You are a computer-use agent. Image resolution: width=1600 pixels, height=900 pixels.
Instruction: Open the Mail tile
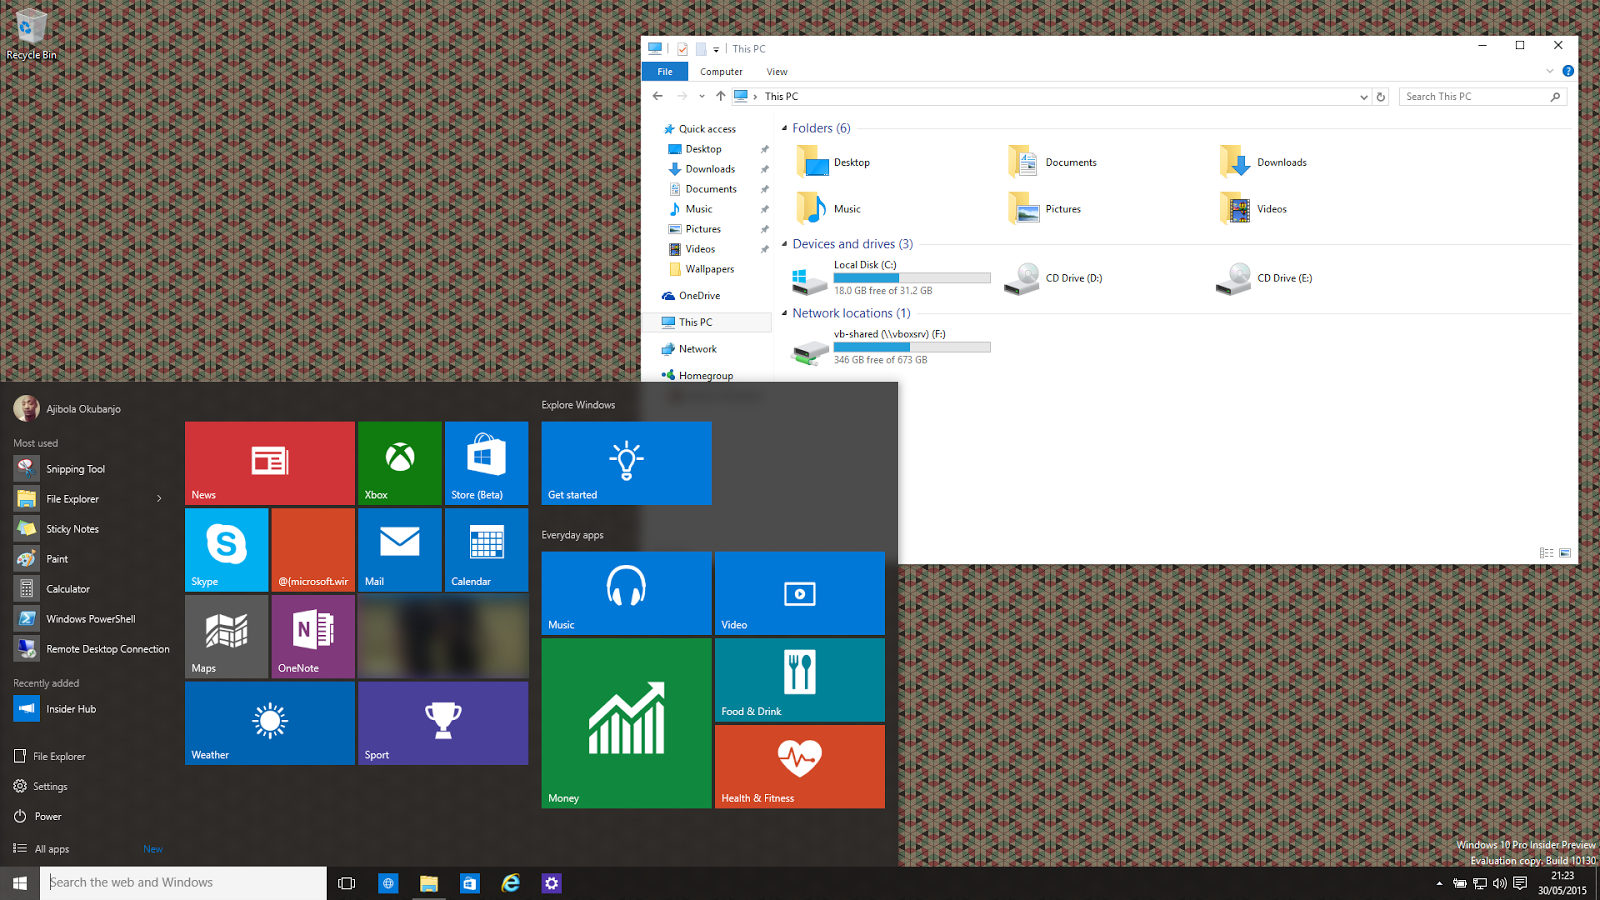[400, 550]
